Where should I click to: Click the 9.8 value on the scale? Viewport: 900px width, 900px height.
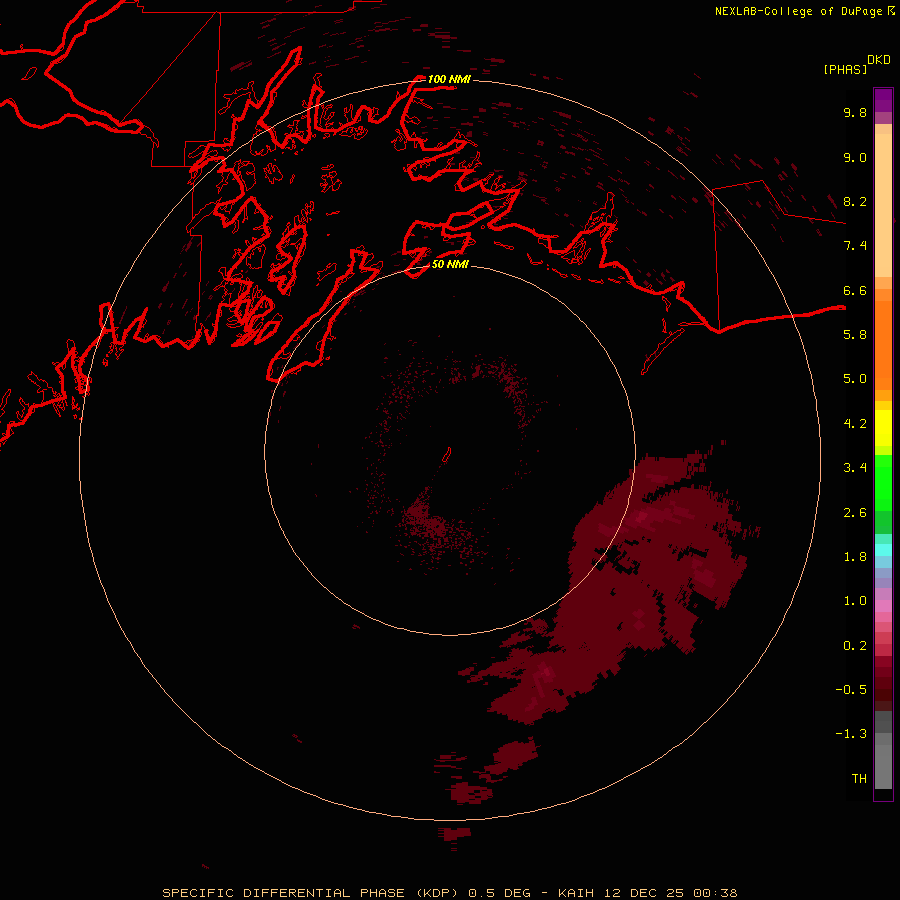(x=855, y=112)
